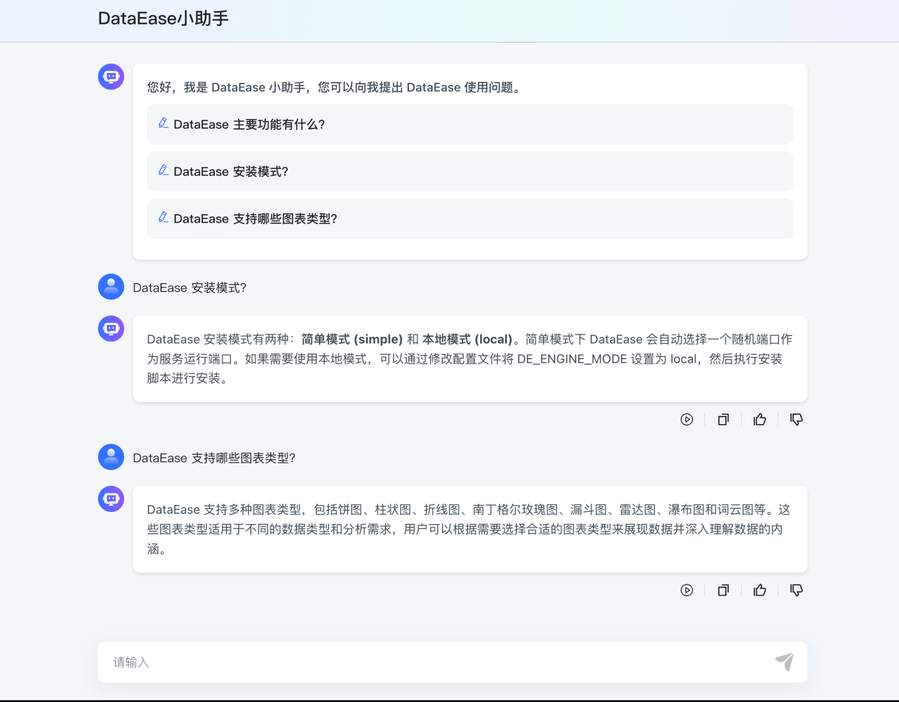Image resolution: width=899 pixels, height=702 pixels.
Task: Click user message text 'DataEase 支持哪些图表类型?'
Action: [x=214, y=458]
